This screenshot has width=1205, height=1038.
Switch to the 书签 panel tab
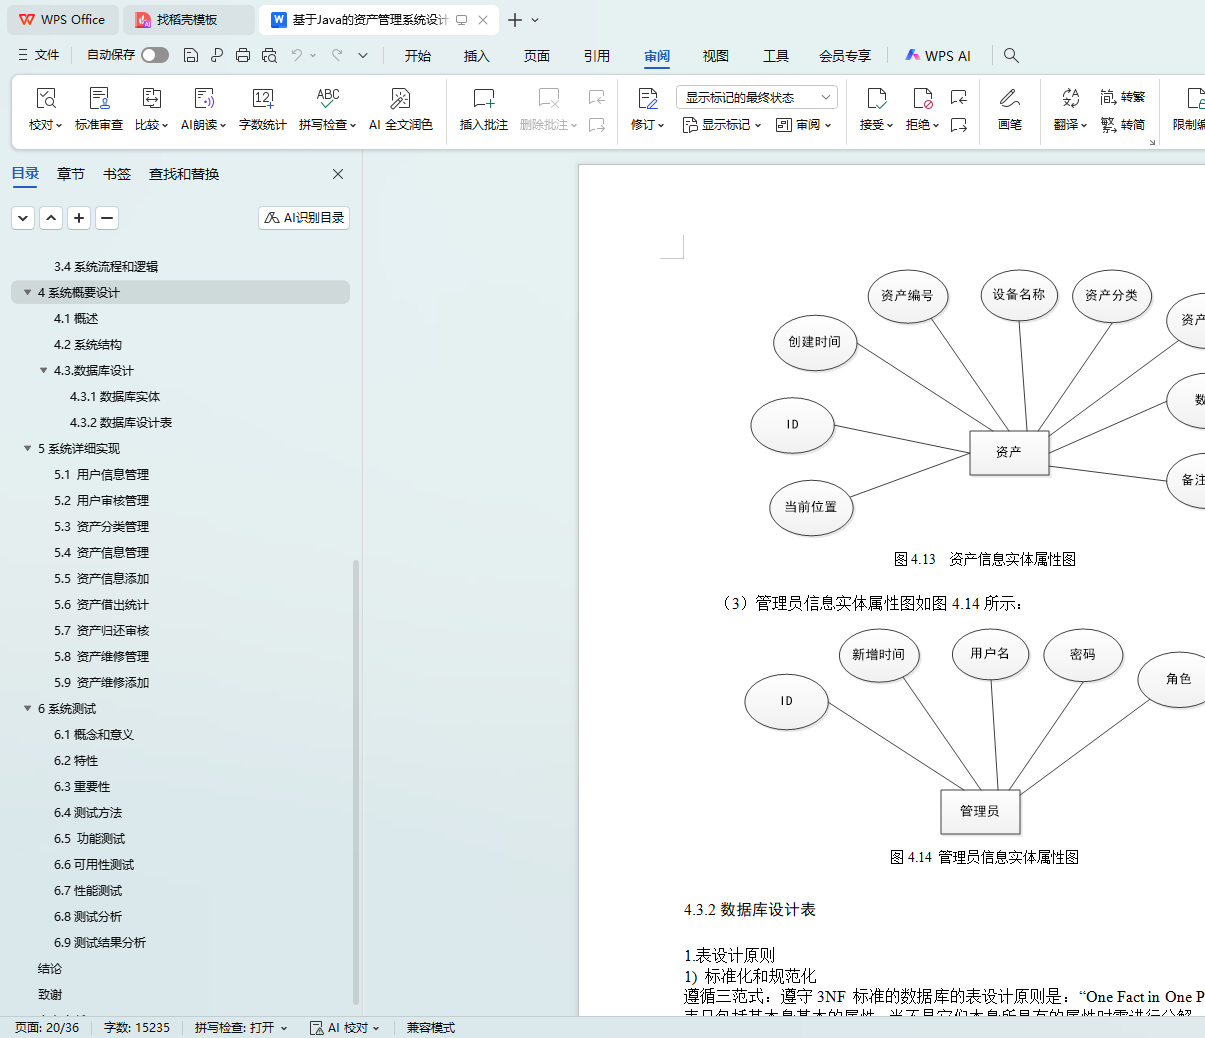117,174
